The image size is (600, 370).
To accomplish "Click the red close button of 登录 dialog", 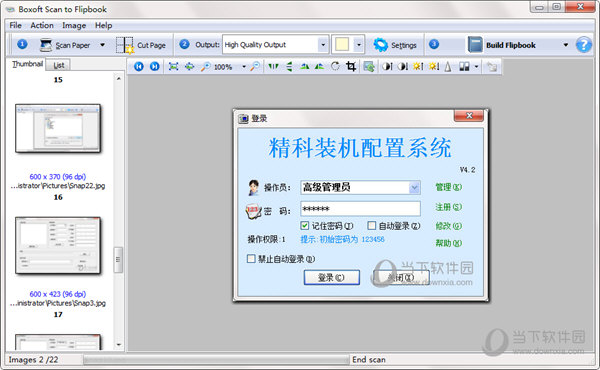I will [x=469, y=116].
